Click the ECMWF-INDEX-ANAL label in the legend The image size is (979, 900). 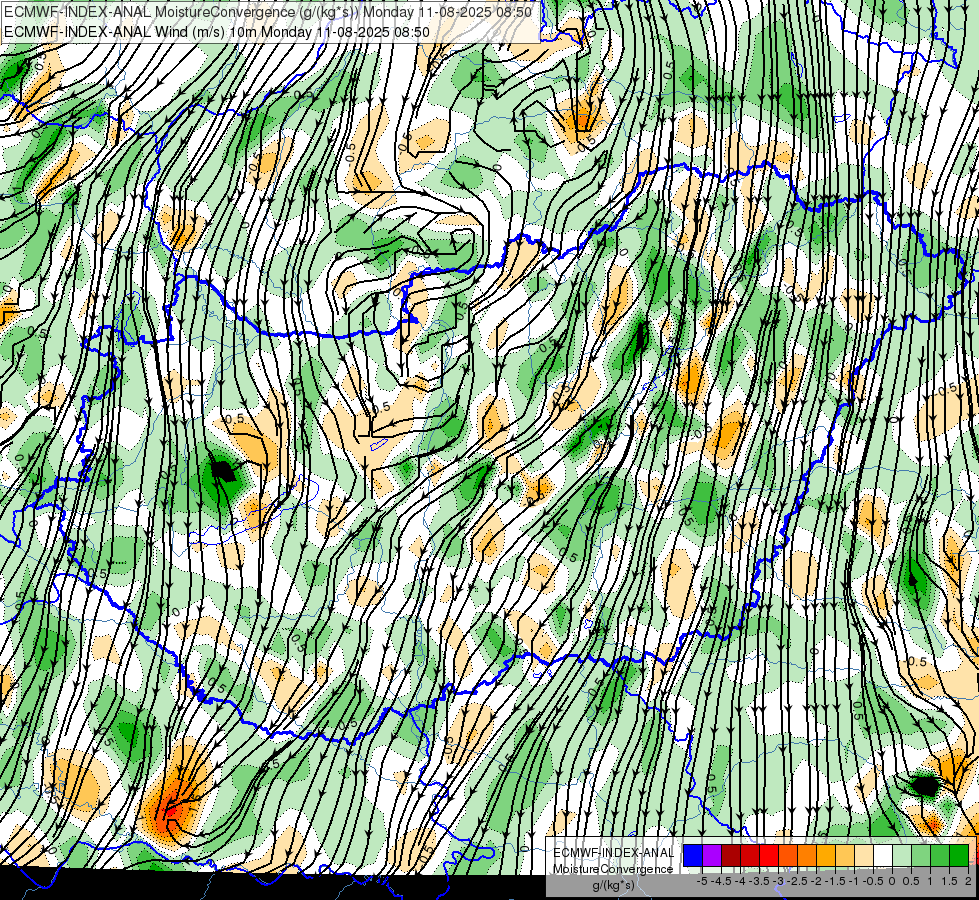click(613, 853)
